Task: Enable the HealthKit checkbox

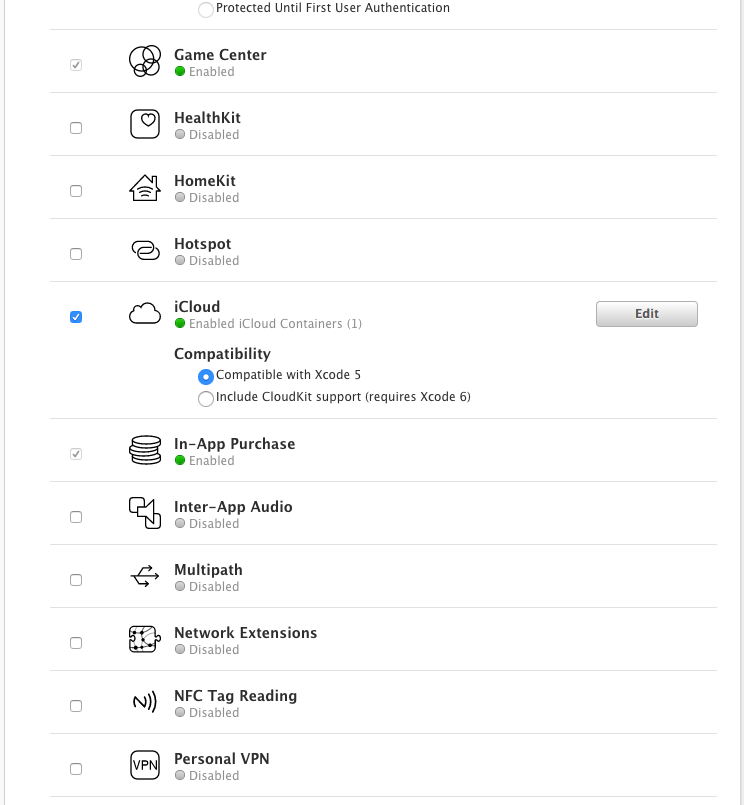Action: click(76, 128)
